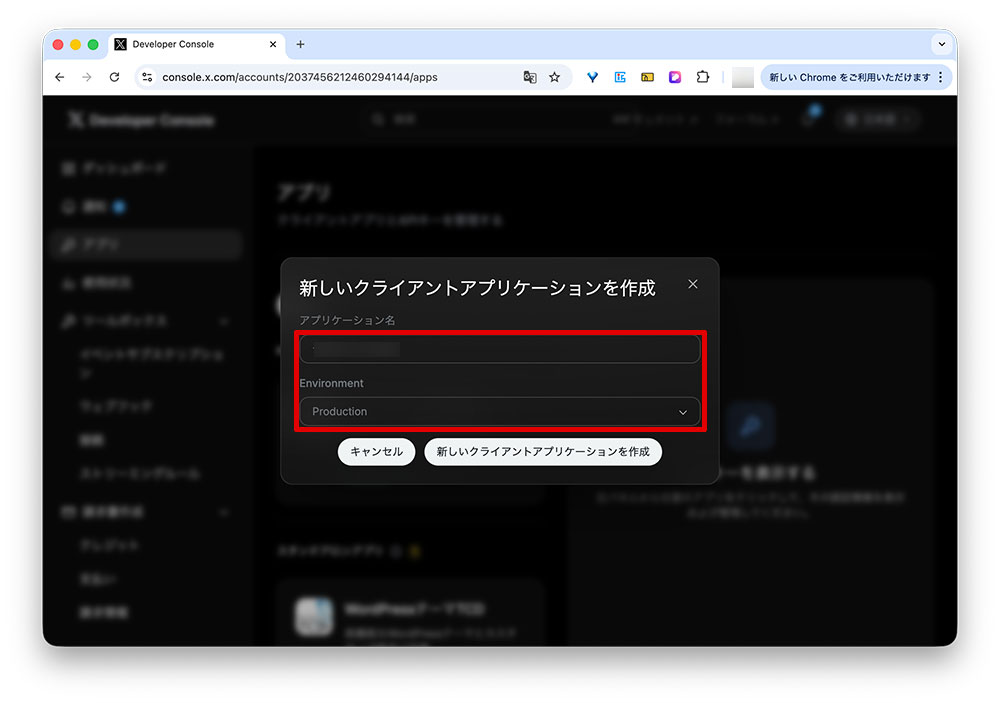Click the purple extension icon in the toolbar
The height and width of the screenshot is (703, 1000).
coord(675,77)
